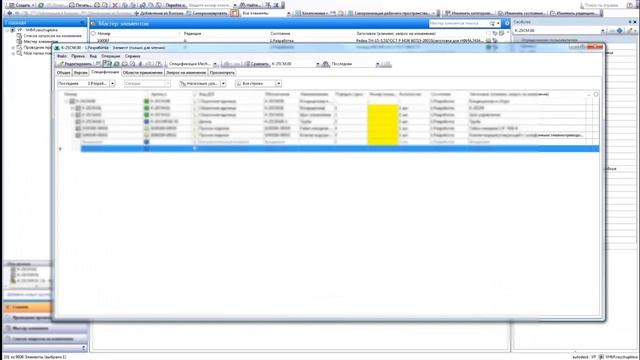Open the Файл menu in the element window
Image resolution: width=640 pixels, height=360 pixels.
(62, 56)
